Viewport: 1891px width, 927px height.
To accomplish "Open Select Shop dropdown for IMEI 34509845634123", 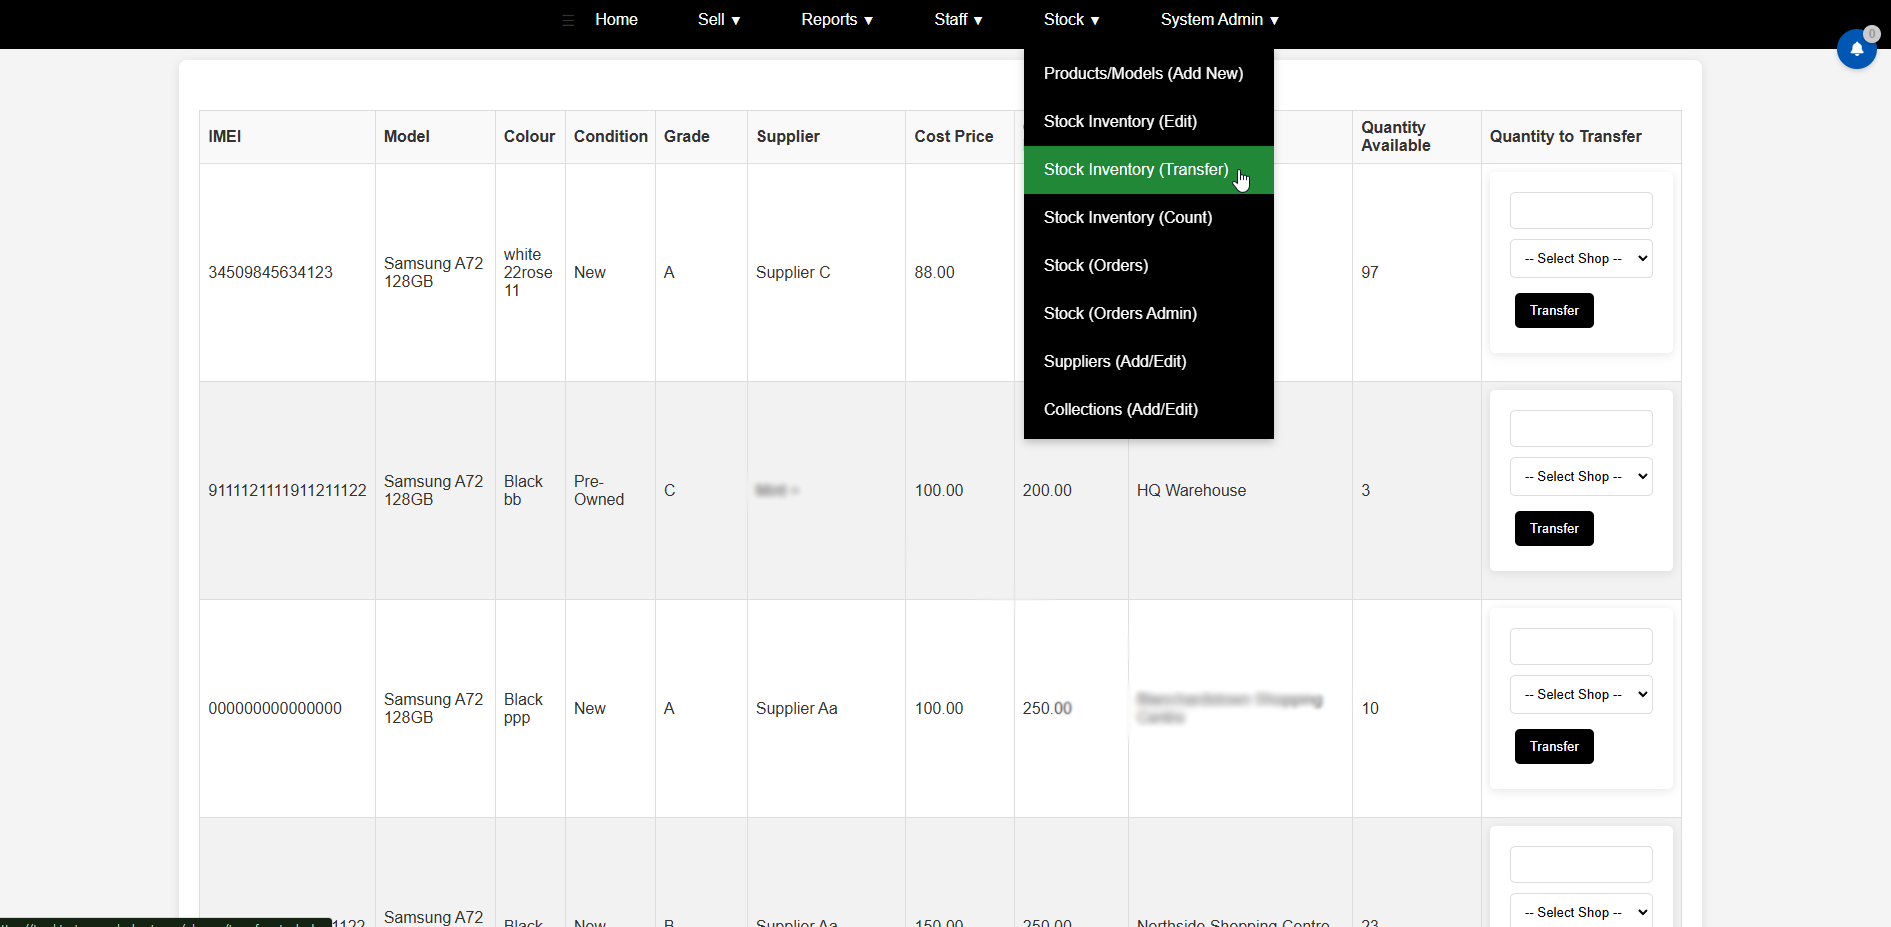I will pos(1581,259).
